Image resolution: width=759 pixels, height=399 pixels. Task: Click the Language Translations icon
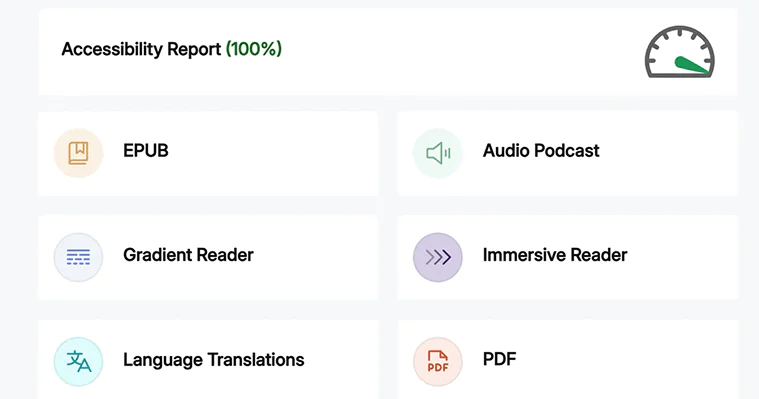coord(78,361)
